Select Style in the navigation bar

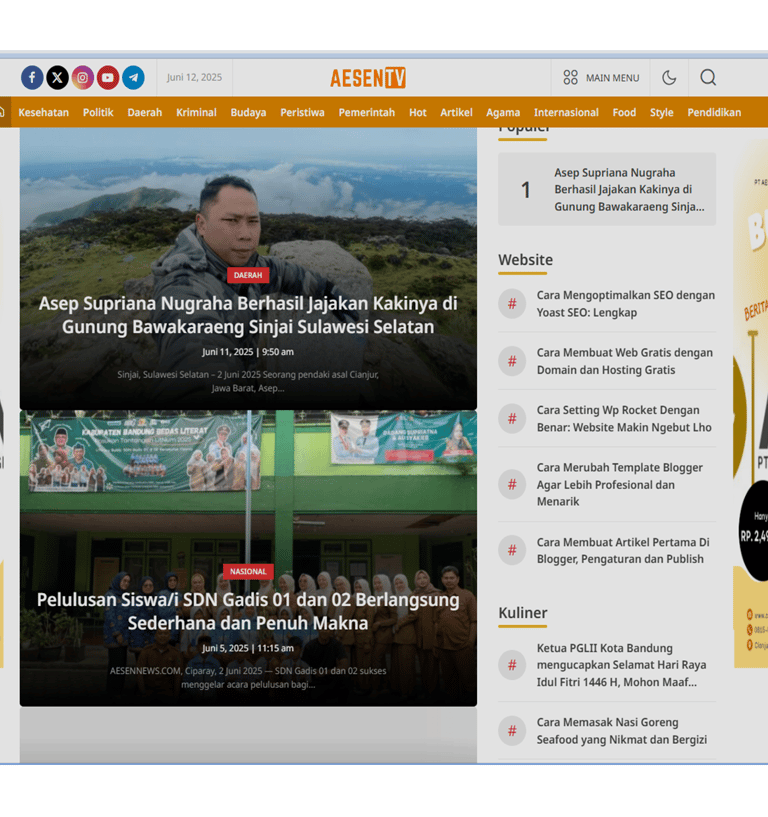(662, 113)
